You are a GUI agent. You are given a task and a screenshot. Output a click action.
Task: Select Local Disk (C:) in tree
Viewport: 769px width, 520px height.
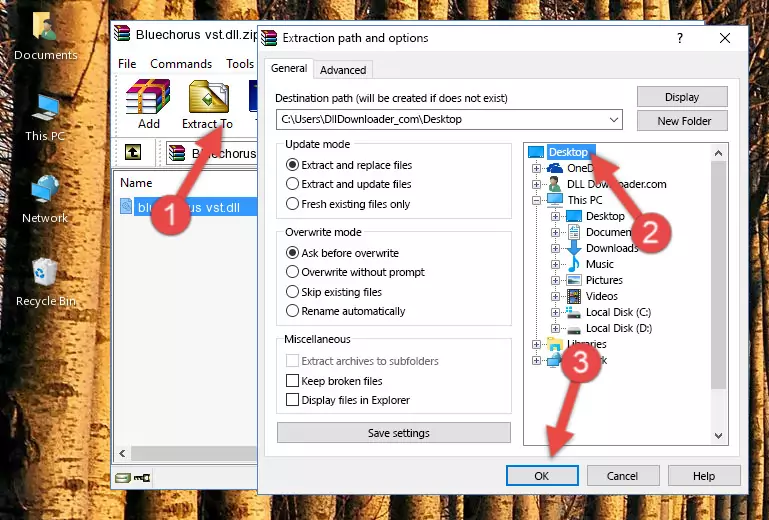618,312
